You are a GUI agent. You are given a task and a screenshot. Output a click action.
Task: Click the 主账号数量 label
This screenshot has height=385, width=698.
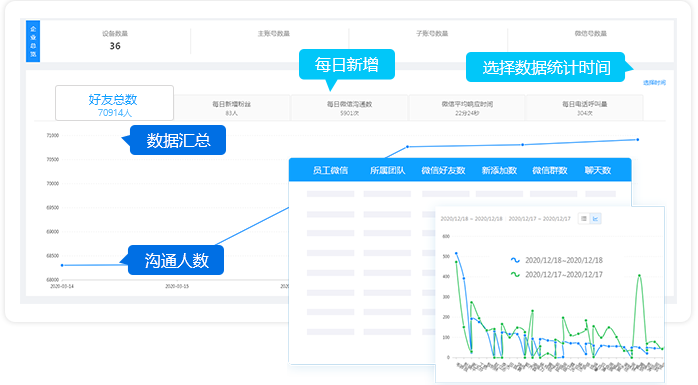(273, 33)
